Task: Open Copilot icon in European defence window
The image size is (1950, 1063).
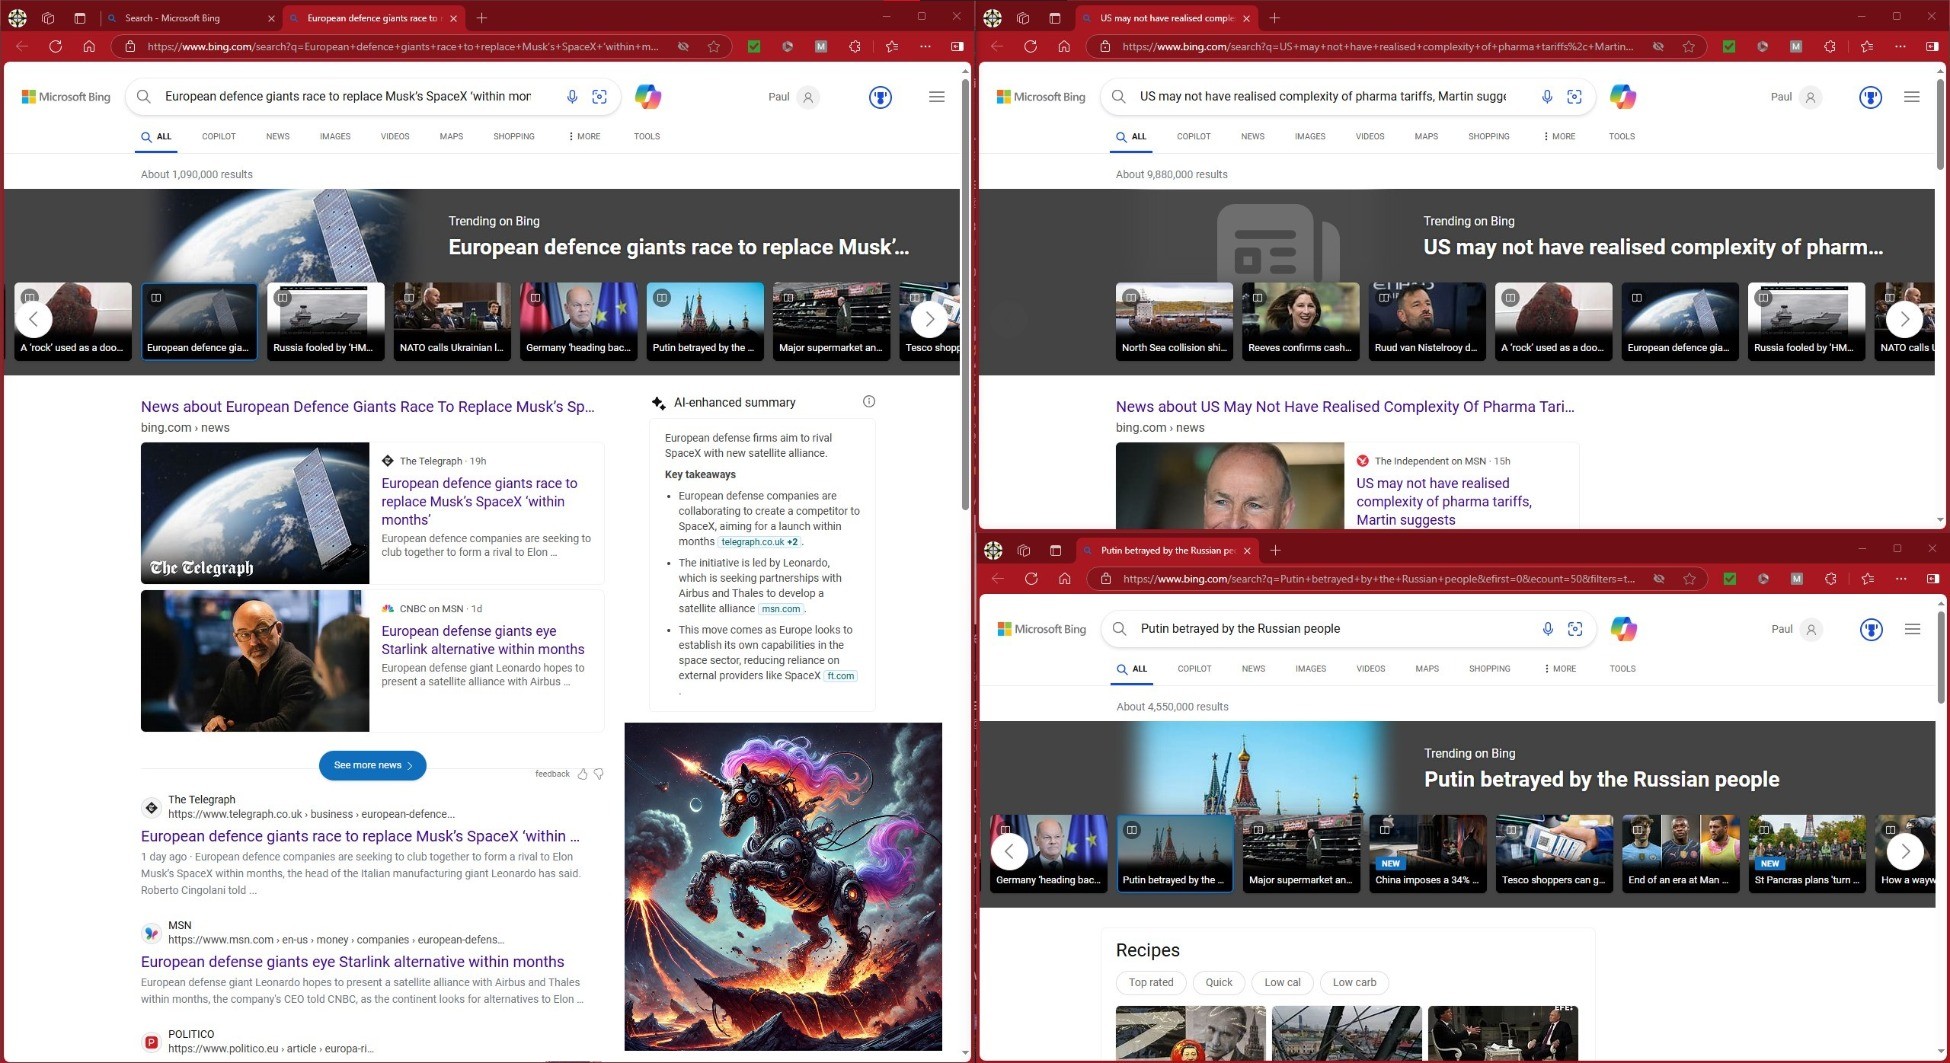Action: (x=648, y=97)
